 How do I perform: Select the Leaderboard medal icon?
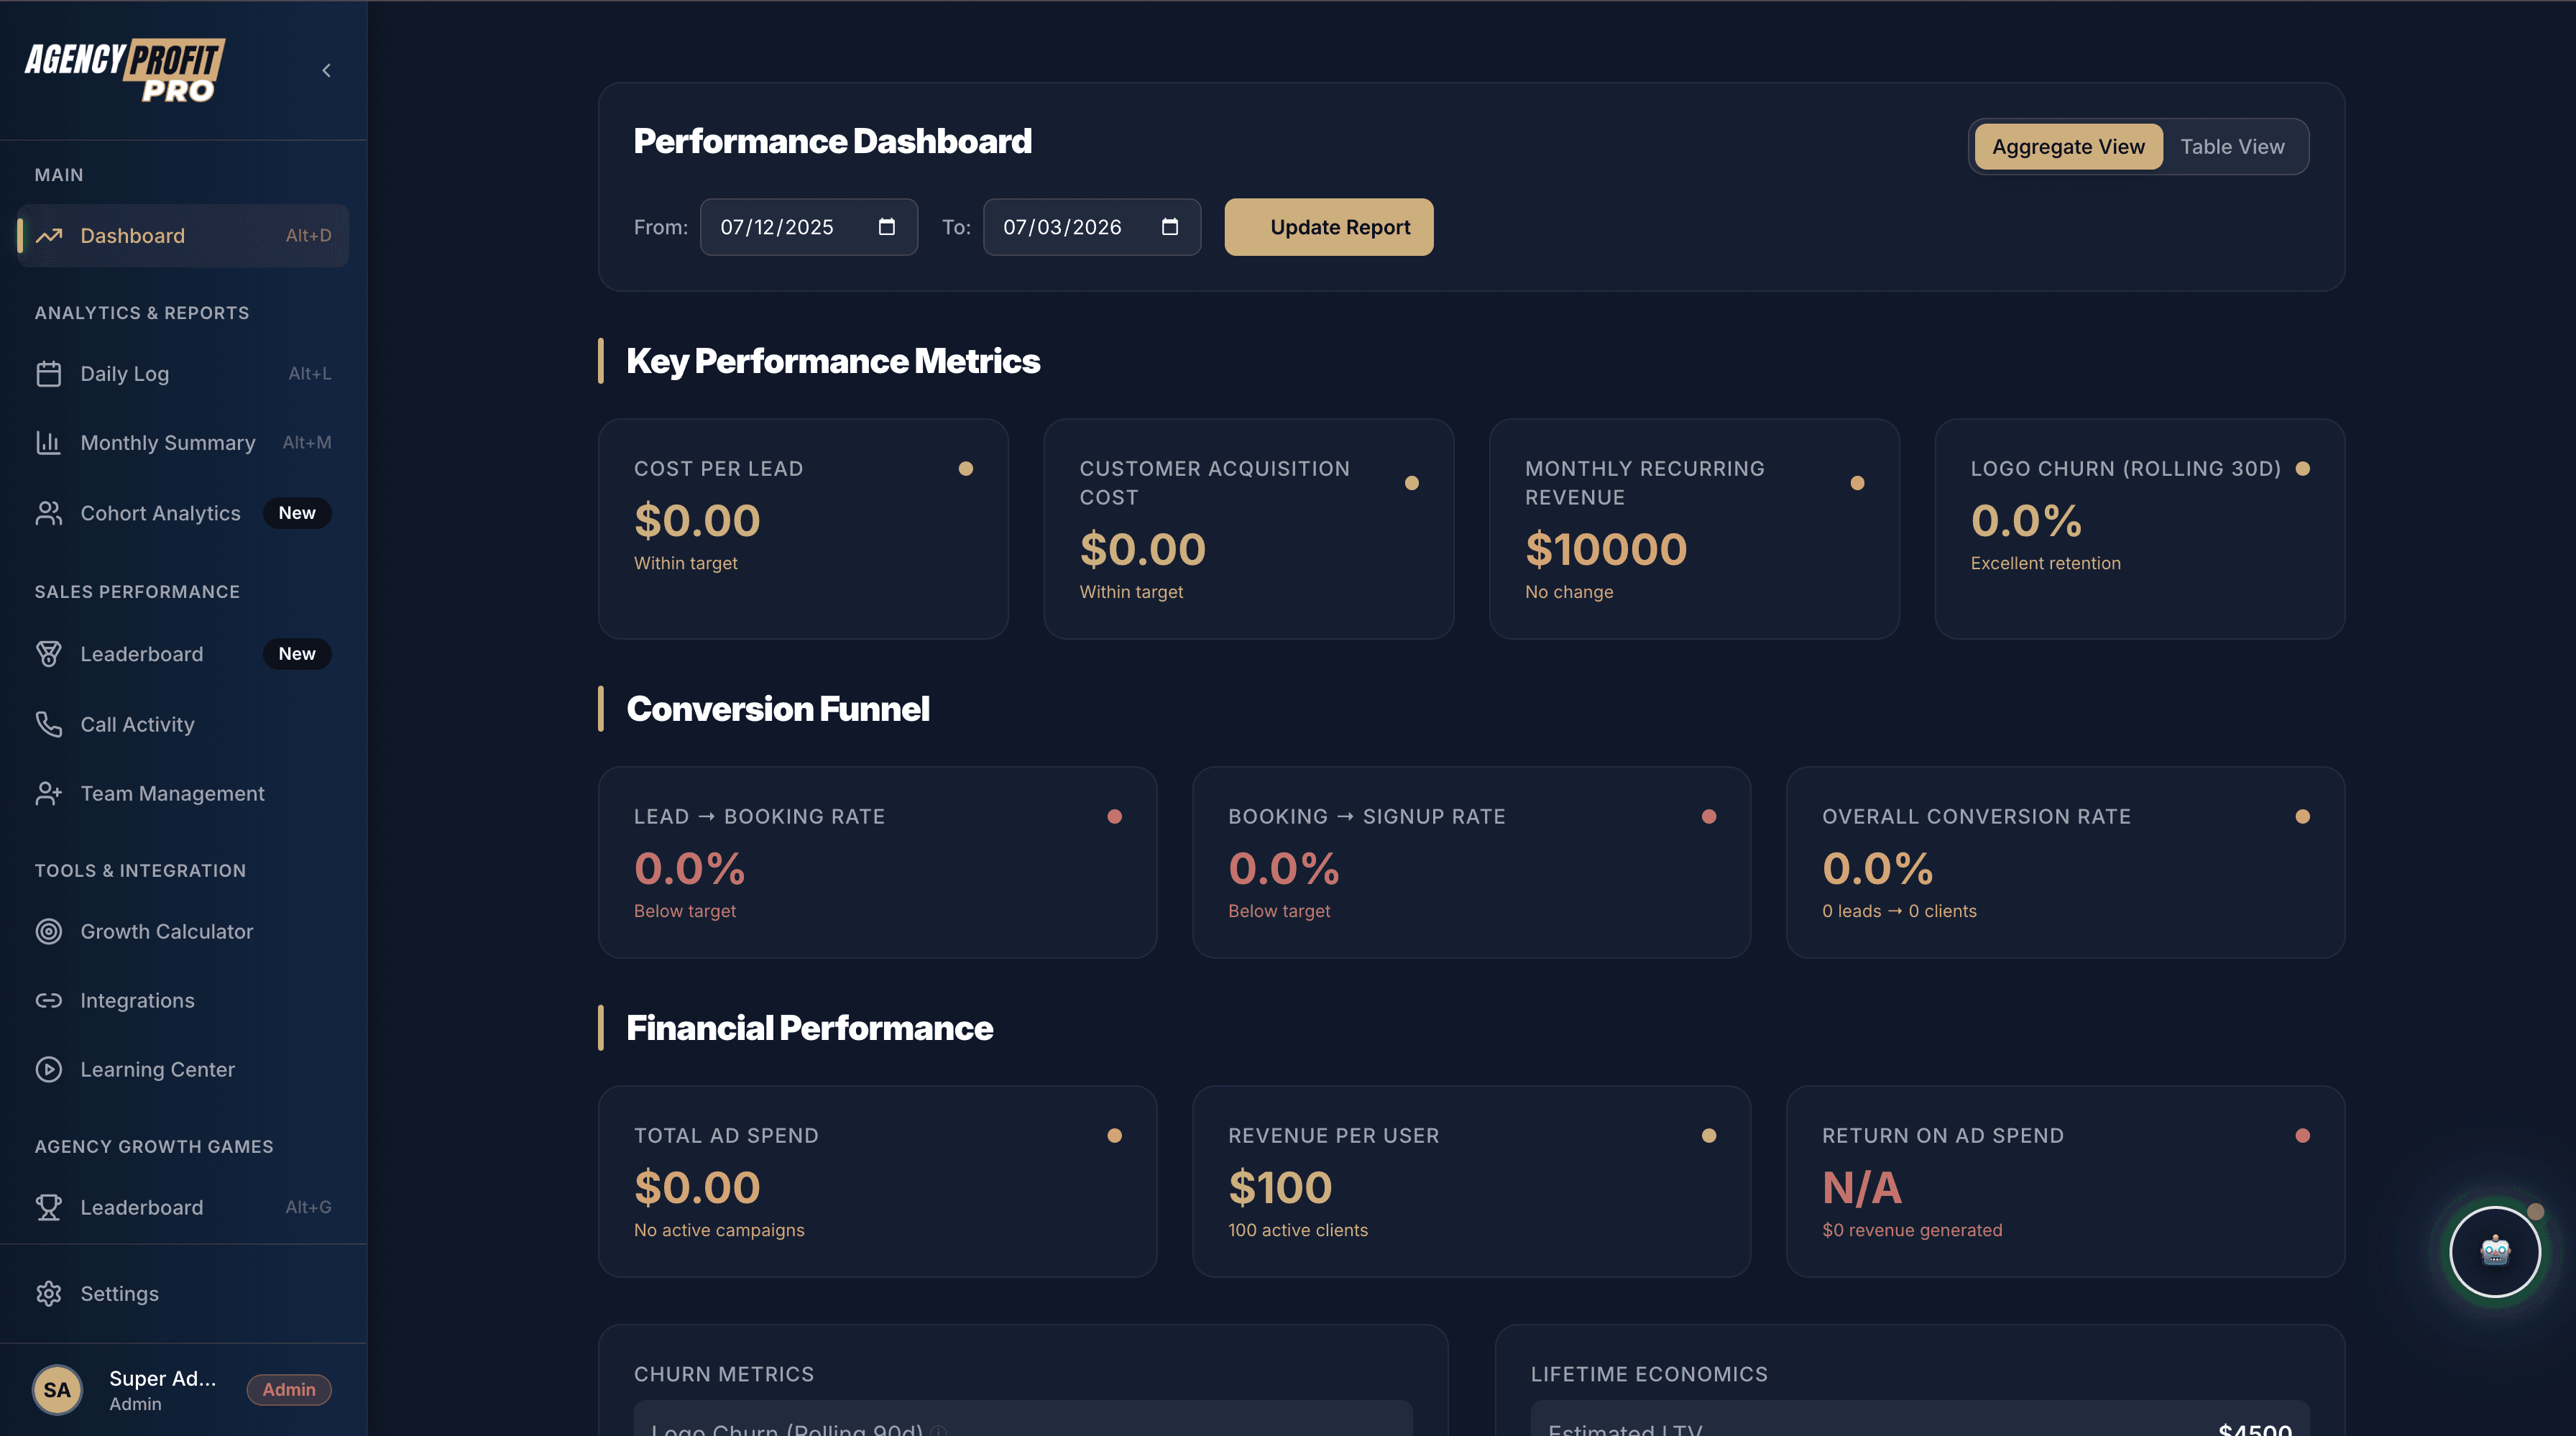pyautogui.click(x=50, y=653)
